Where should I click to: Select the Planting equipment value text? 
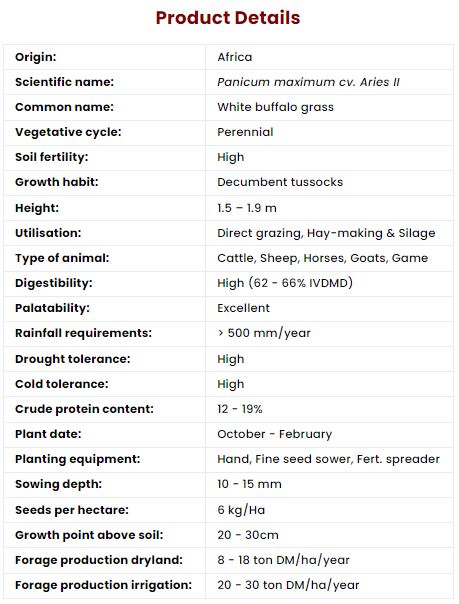pos(328,459)
